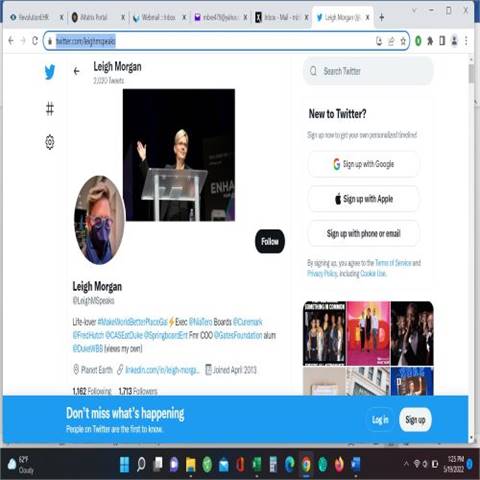480x480 pixels.
Task: Click the Twitter bird logo in sidebar
Action: point(50,72)
